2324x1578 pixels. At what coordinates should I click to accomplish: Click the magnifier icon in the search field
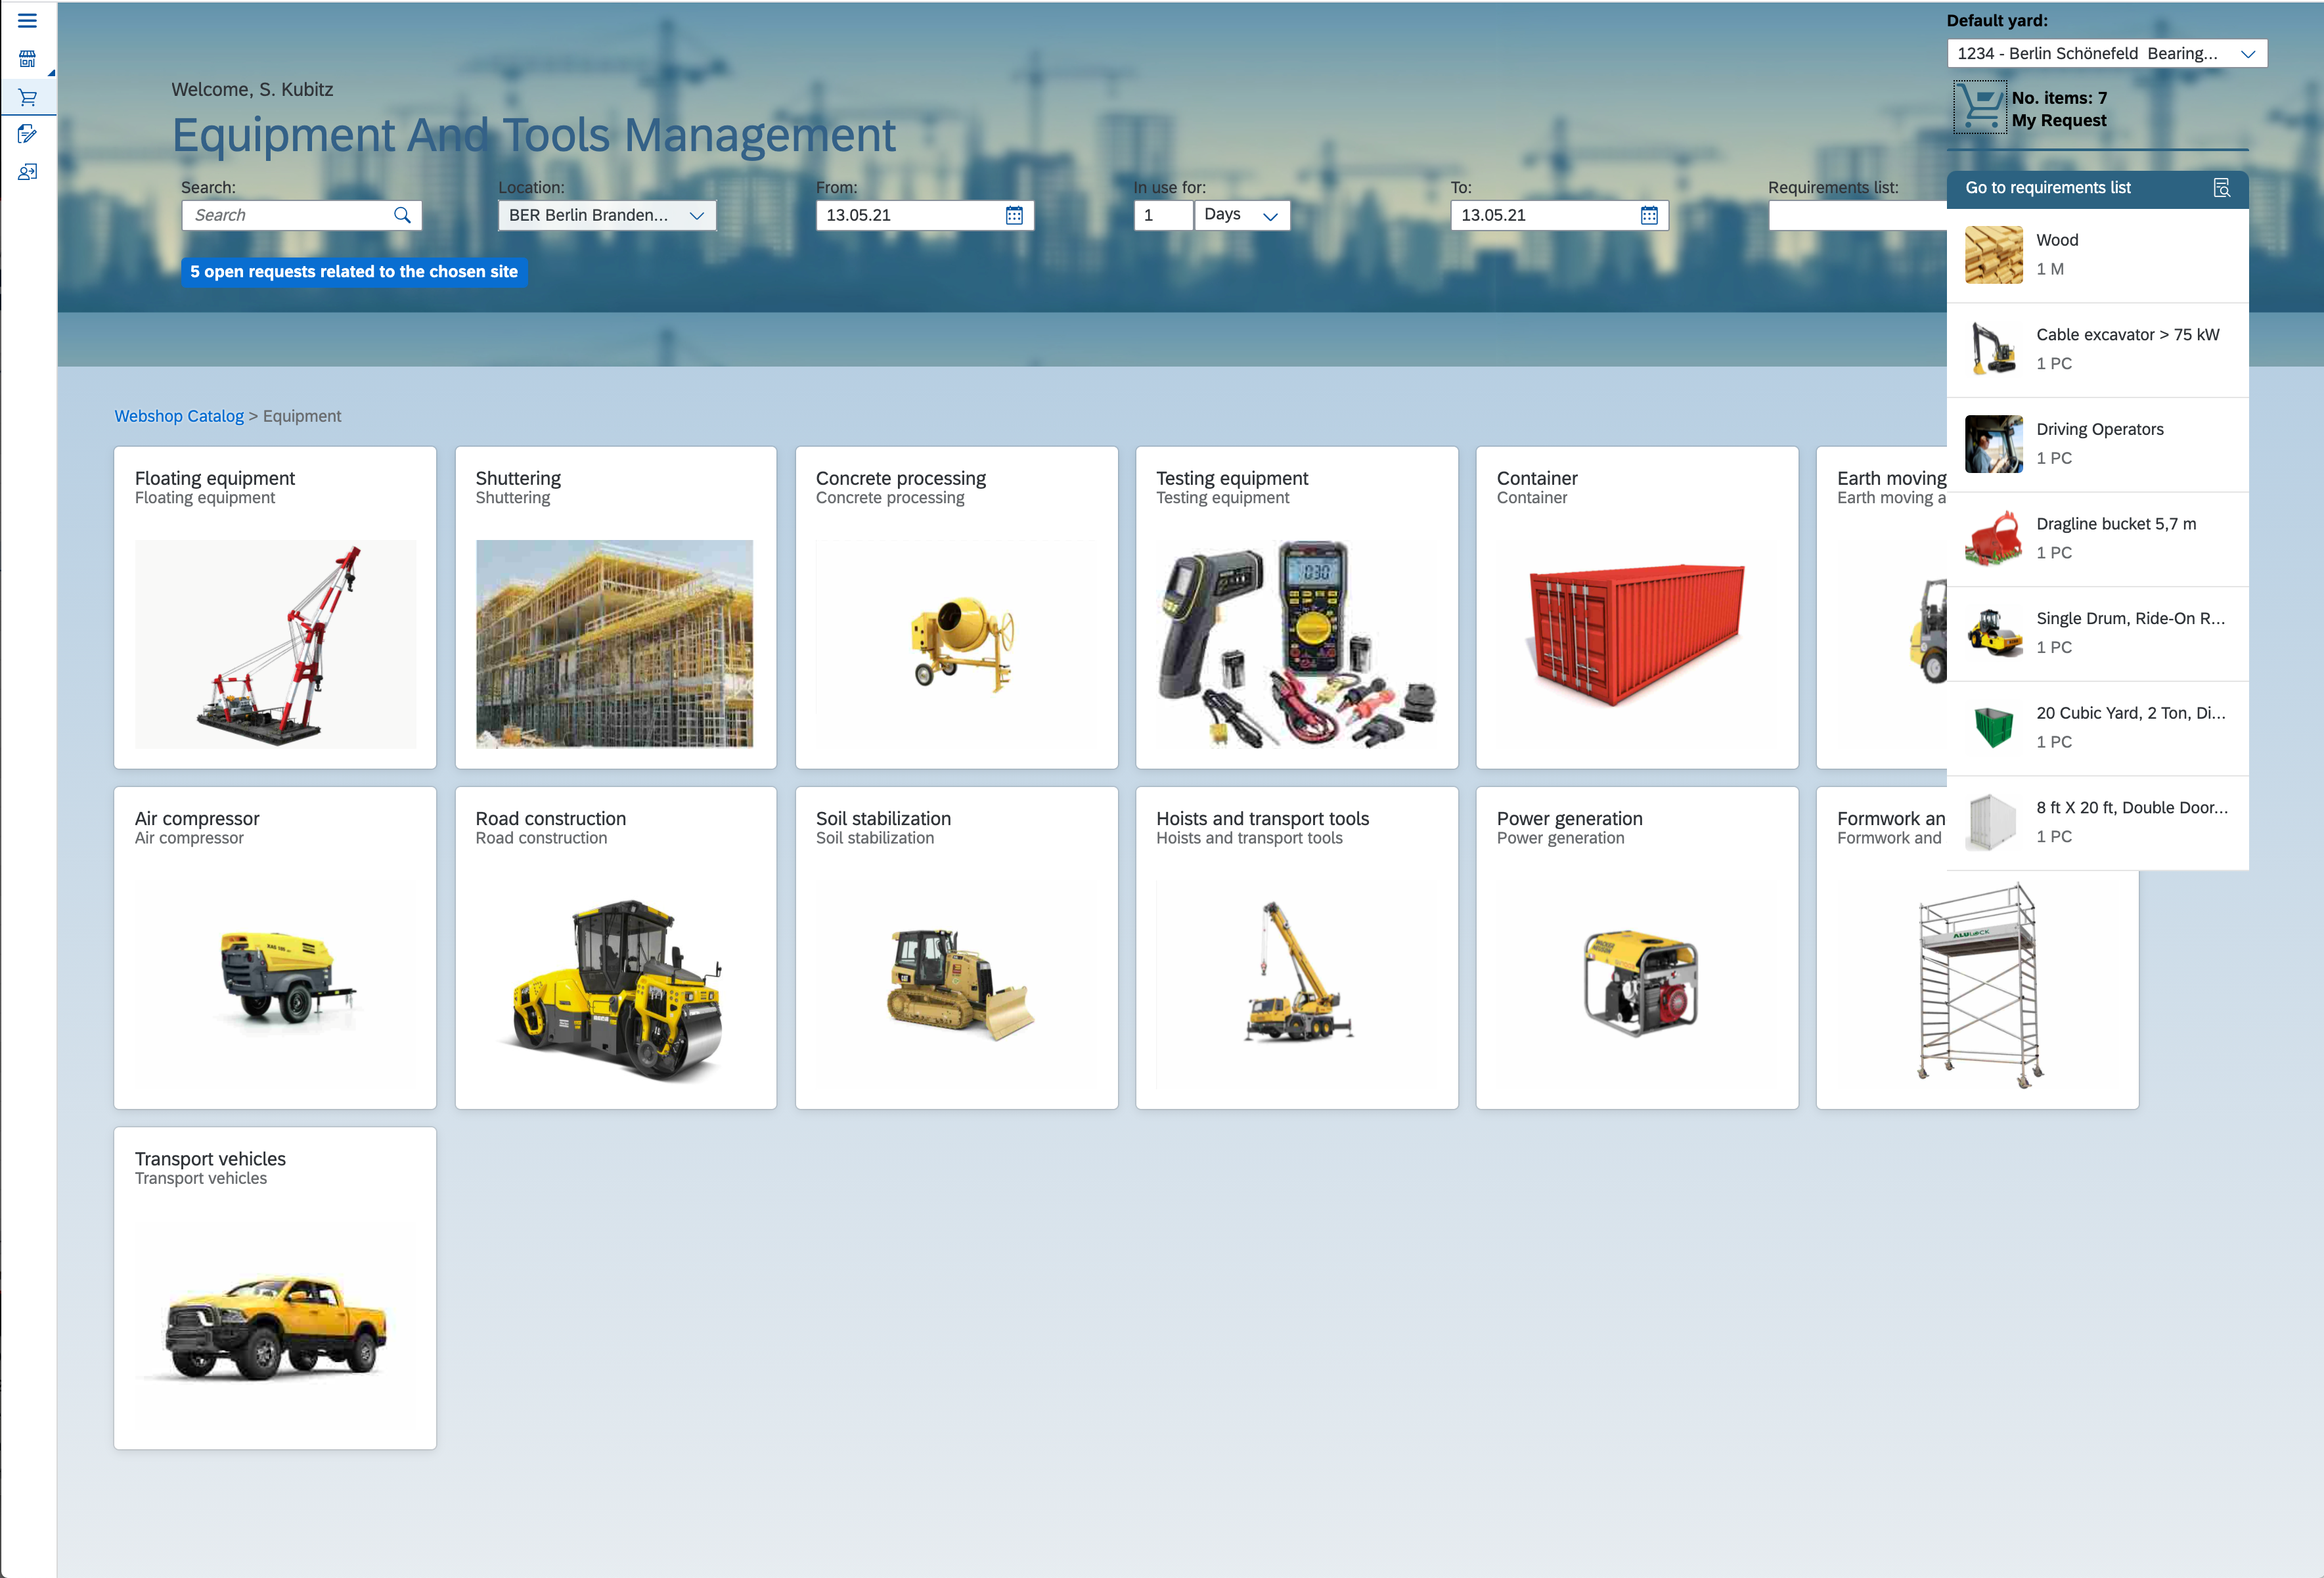tap(404, 214)
